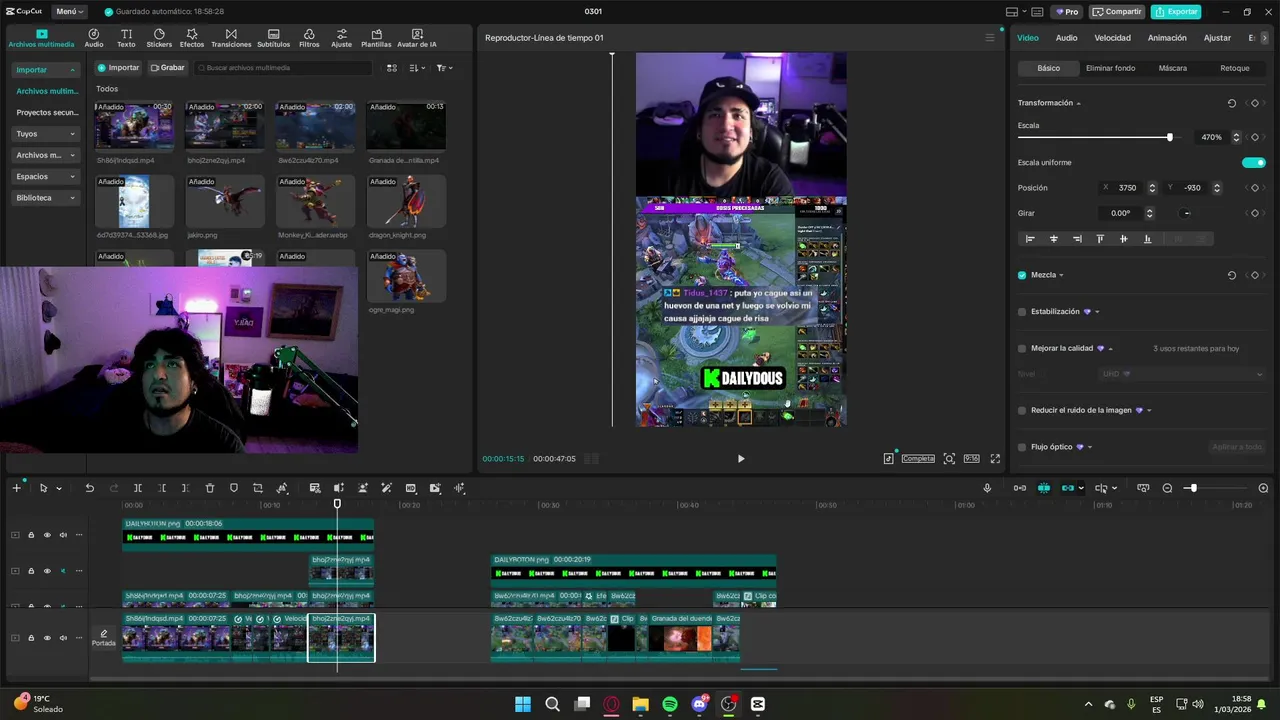Click the timeline zoom out magnifier

[x=1167, y=488]
